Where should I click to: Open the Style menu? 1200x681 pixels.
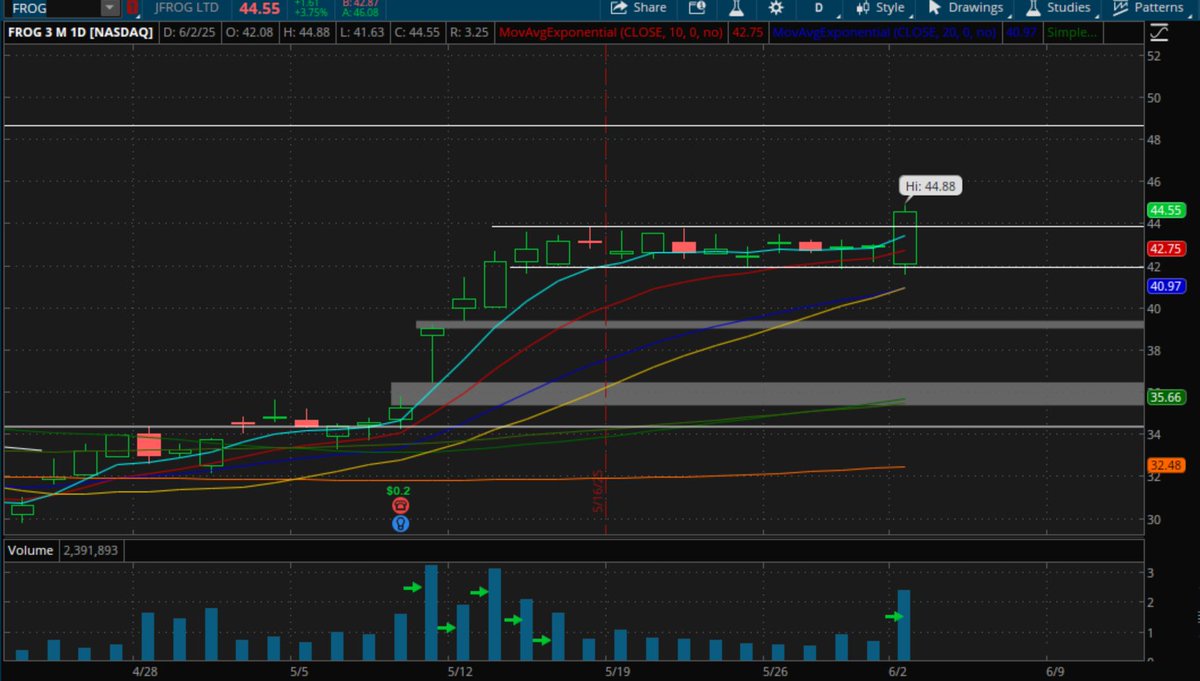[880, 8]
